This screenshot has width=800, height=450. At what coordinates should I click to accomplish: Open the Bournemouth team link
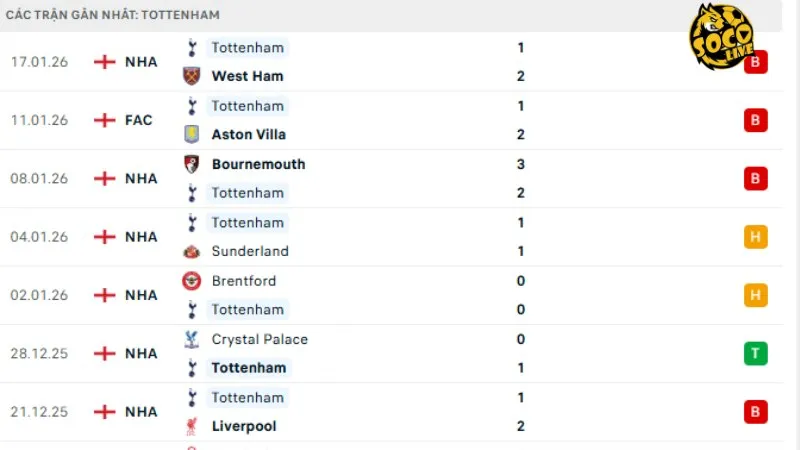point(258,164)
